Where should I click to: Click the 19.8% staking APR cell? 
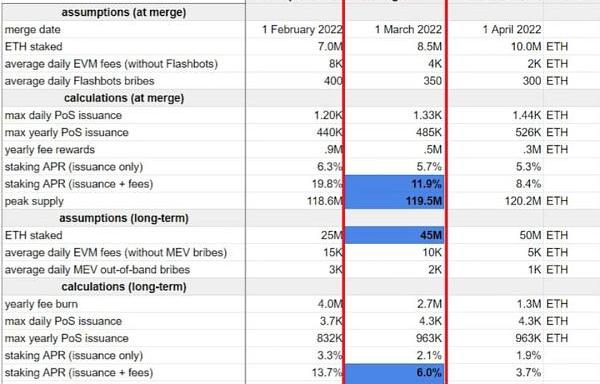[295, 184]
